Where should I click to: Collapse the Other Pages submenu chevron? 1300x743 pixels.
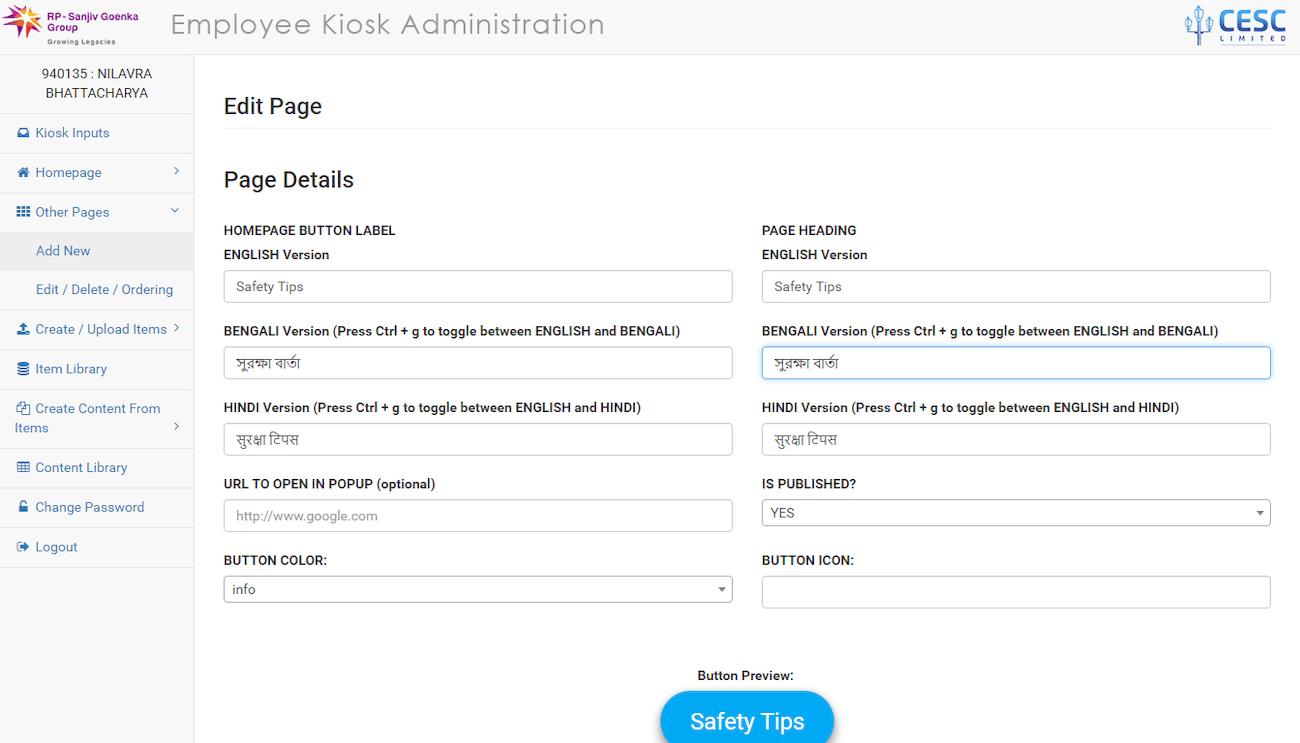[175, 211]
